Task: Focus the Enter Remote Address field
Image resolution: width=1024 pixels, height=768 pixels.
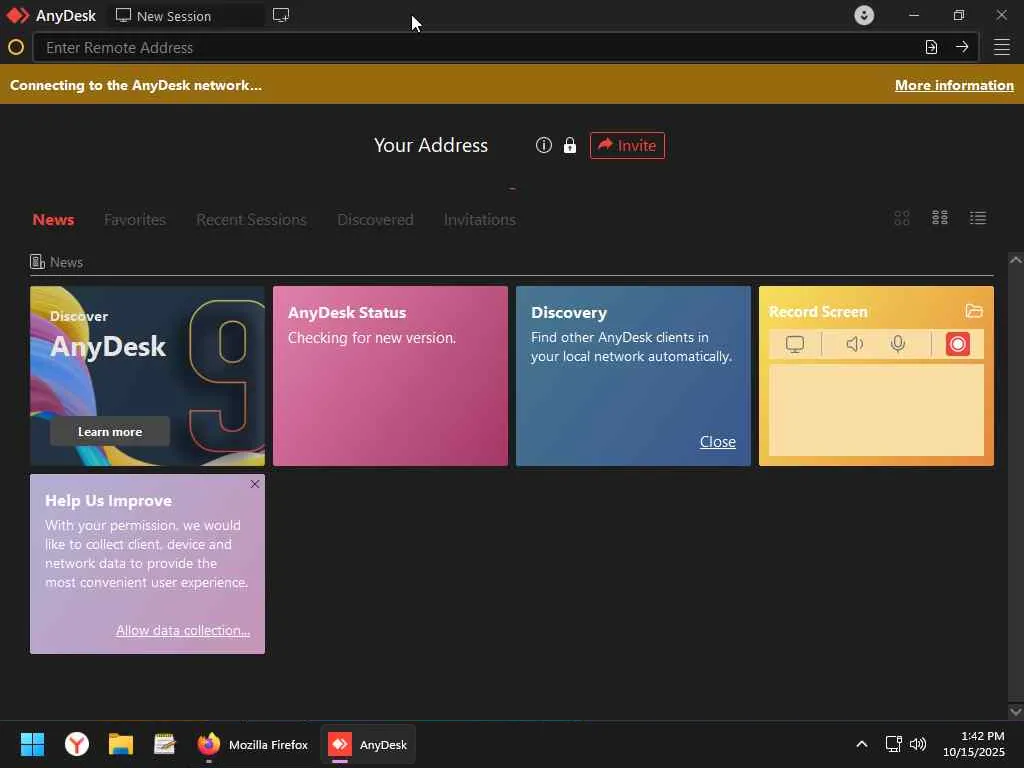Action: 475,47
